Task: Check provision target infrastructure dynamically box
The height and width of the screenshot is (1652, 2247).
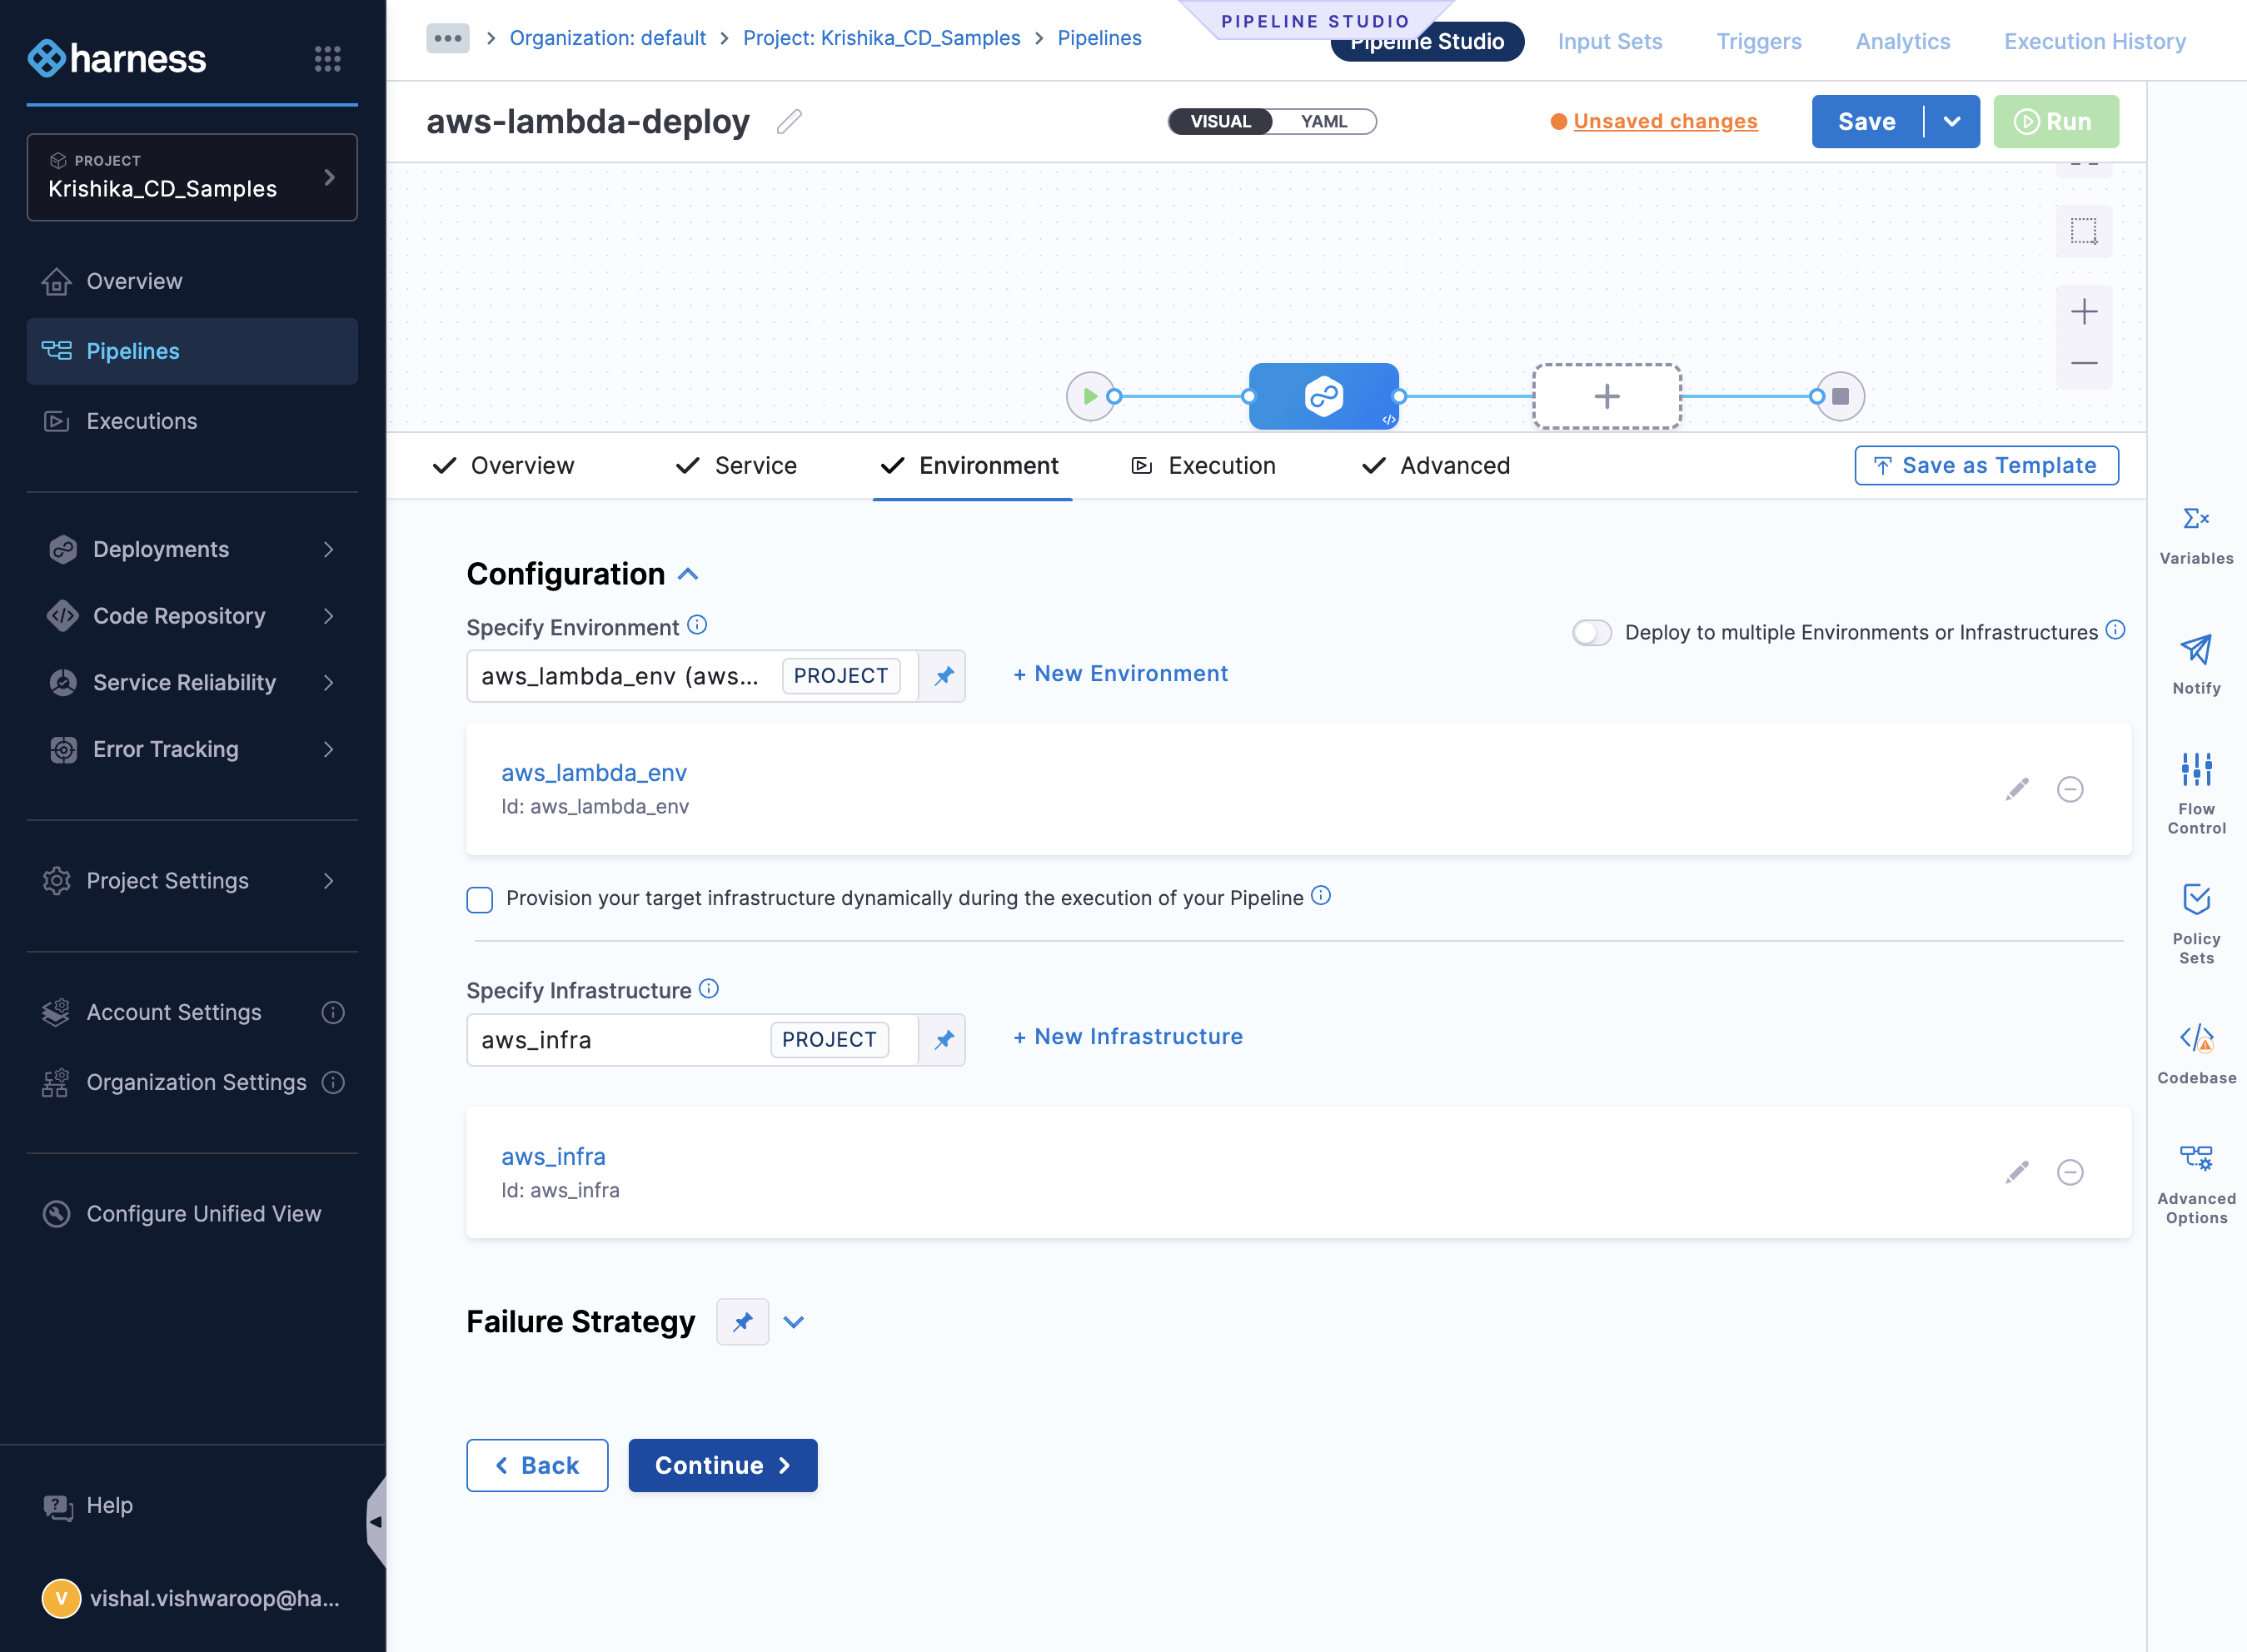Action: pyautogui.click(x=479, y=899)
